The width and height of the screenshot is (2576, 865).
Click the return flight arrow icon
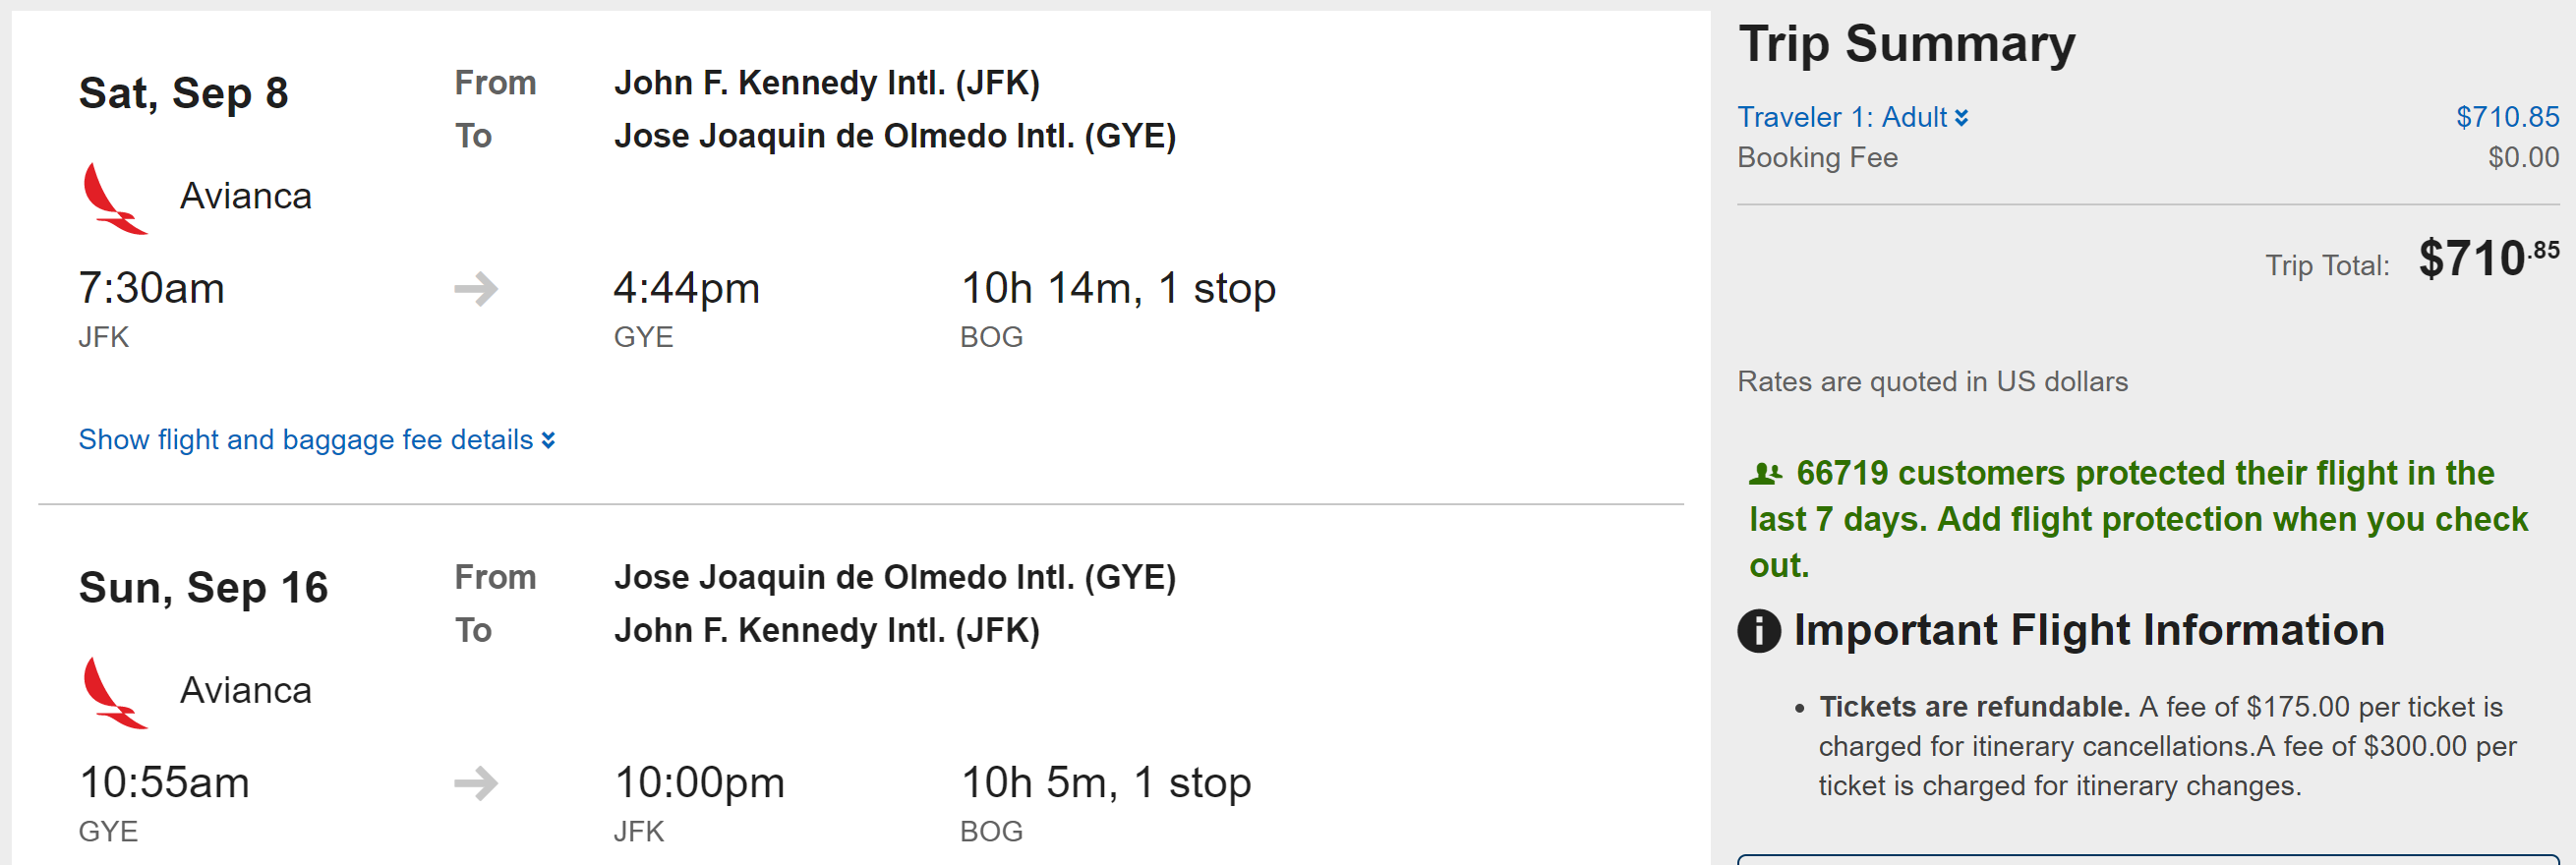(x=476, y=783)
